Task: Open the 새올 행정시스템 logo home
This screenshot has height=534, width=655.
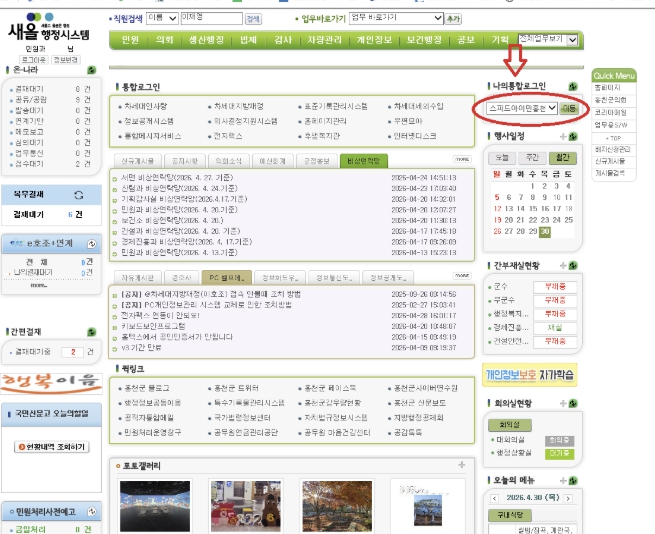Action: (x=48, y=27)
